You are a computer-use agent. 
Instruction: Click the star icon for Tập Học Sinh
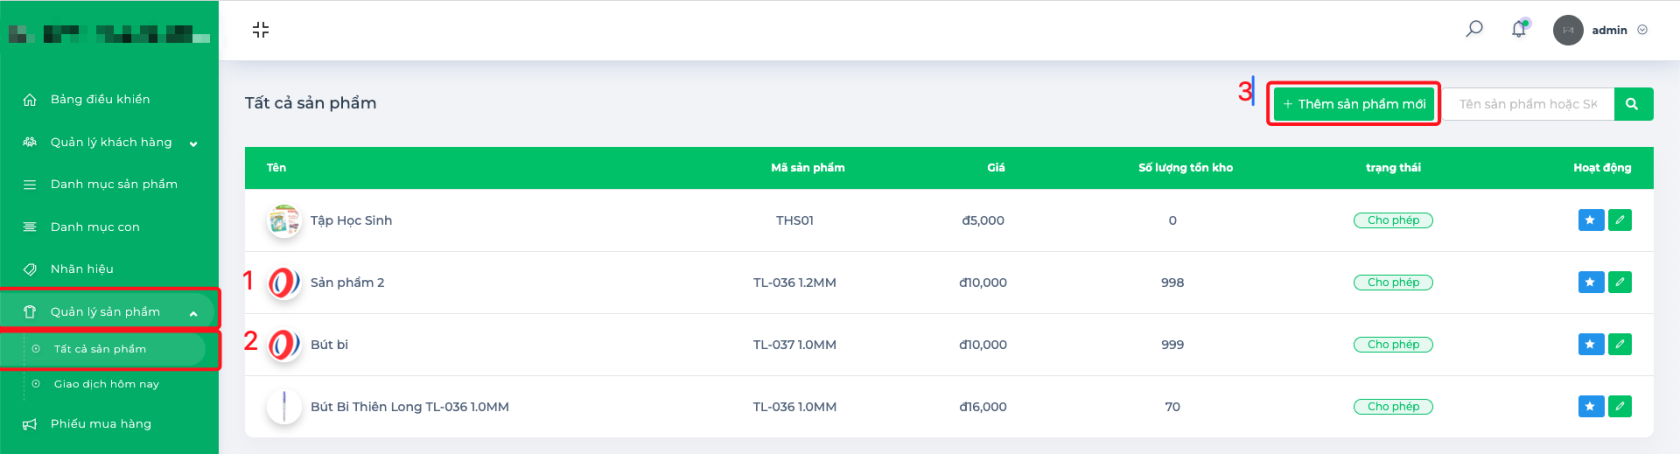click(1590, 220)
